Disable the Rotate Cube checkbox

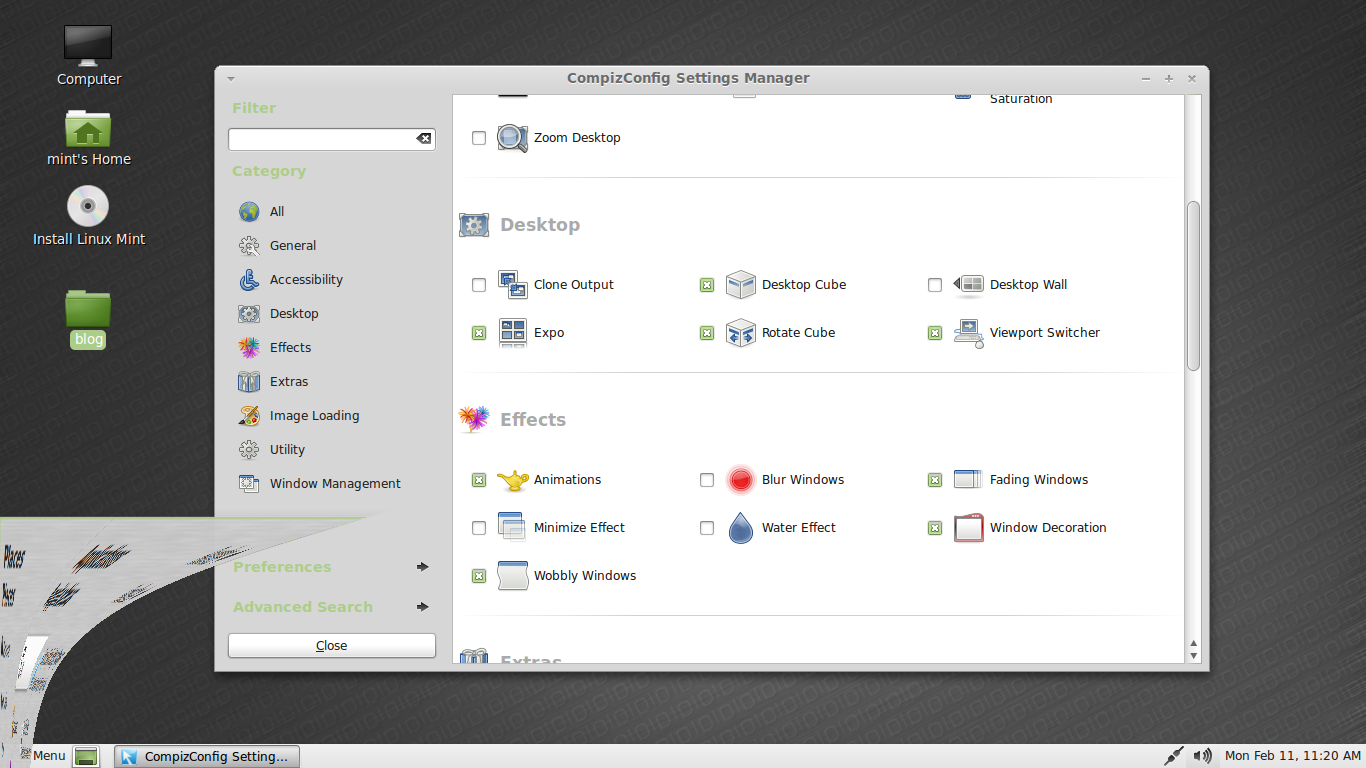707,333
